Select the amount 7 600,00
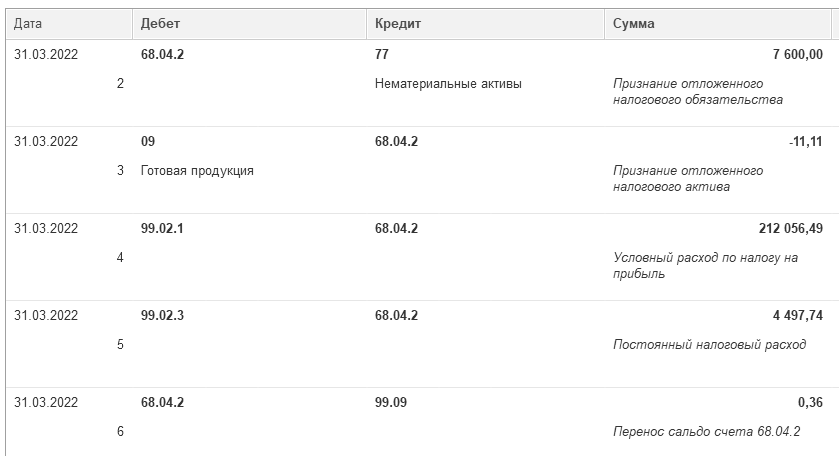The width and height of the screenshot is (839, 456). point(798,55)
